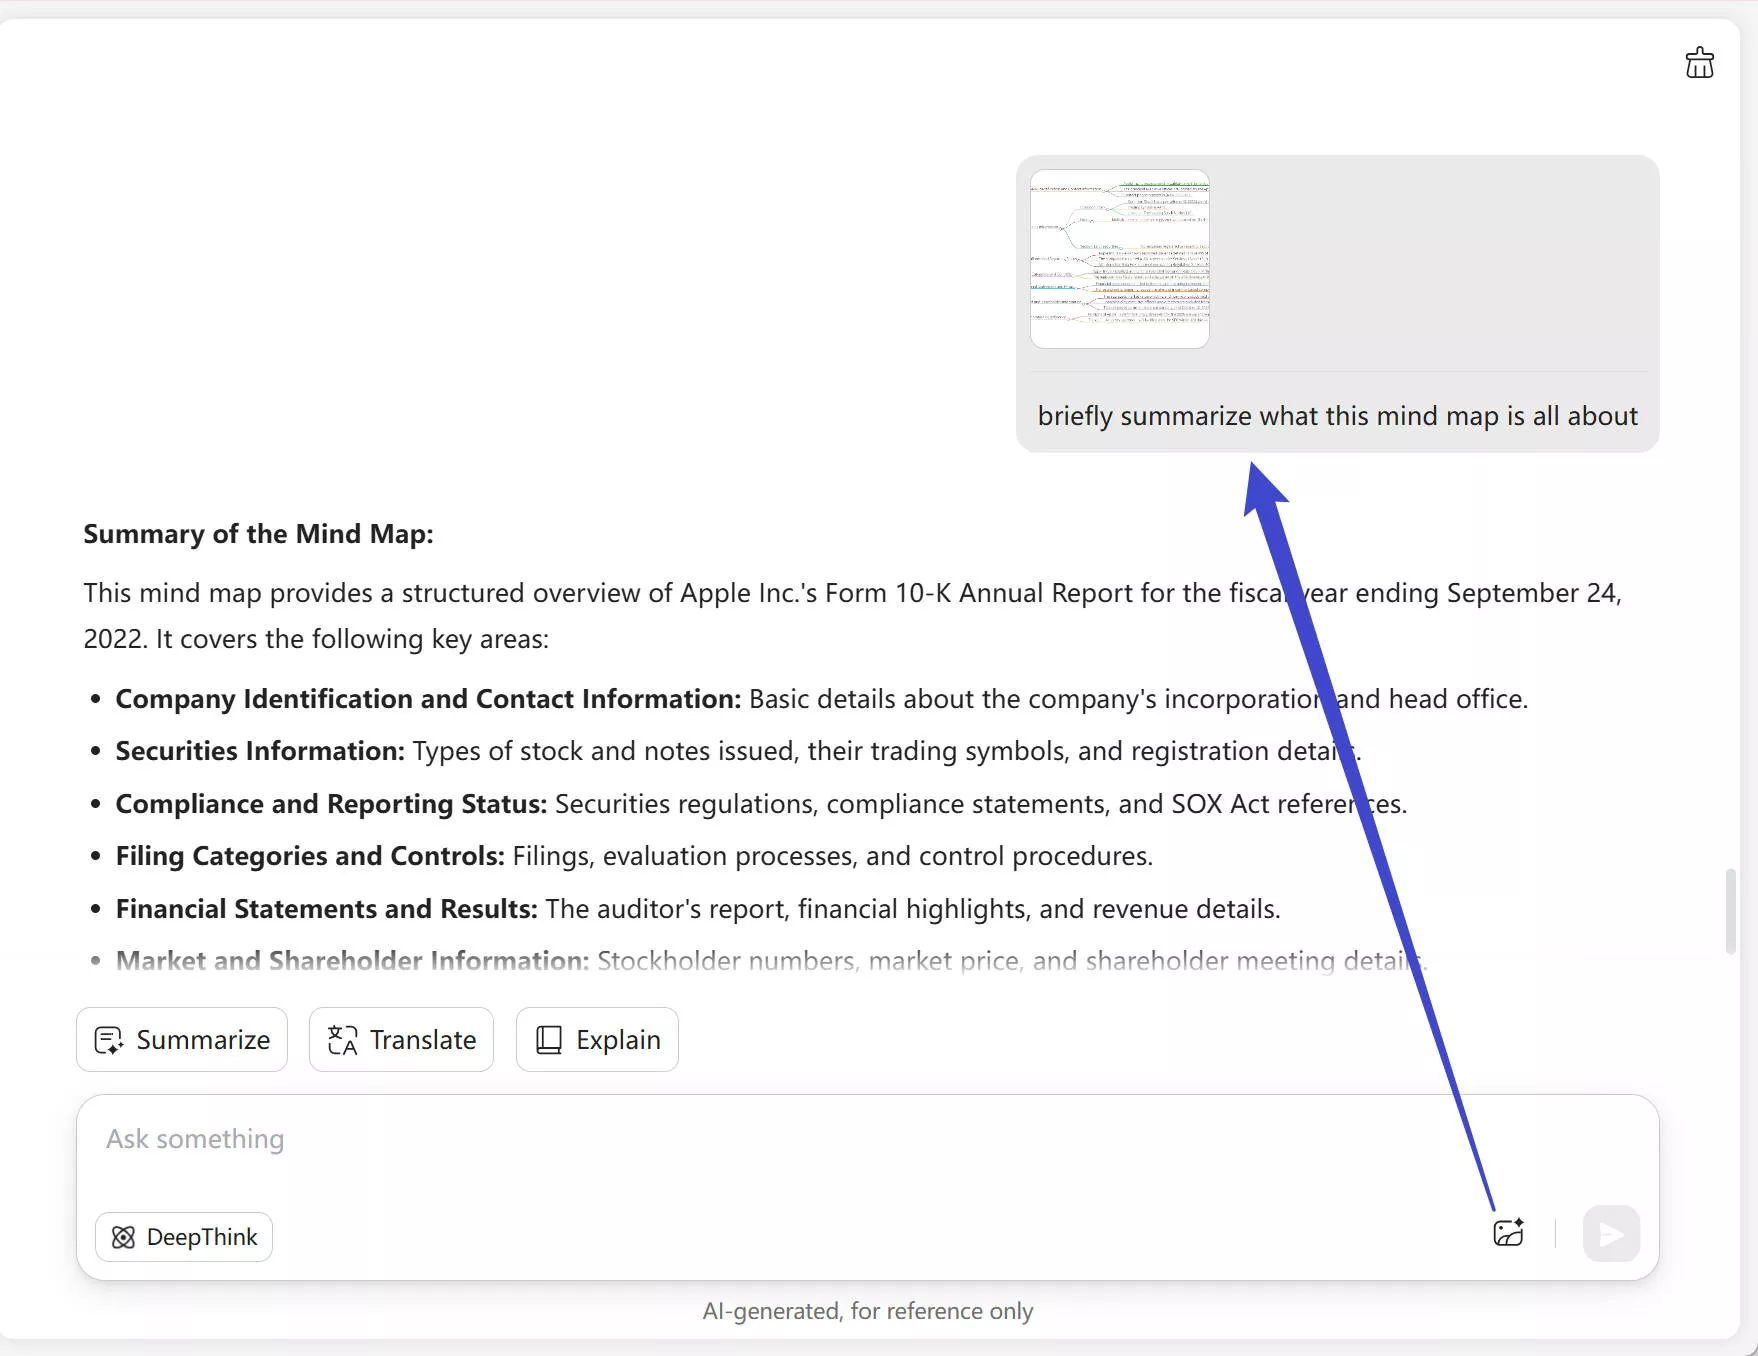The image size is (1758, 1356).
Task: Click 'Market and Shareholder Information' bullet heading
Action: tap(352, 961)
